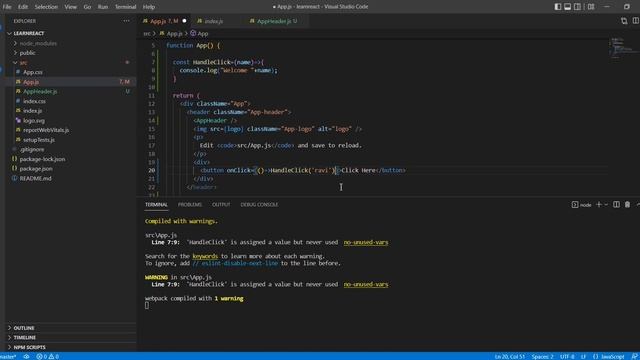Change the UTF-8 file encoding
This screenshot has width=640, height=360.
coord(567,356)
